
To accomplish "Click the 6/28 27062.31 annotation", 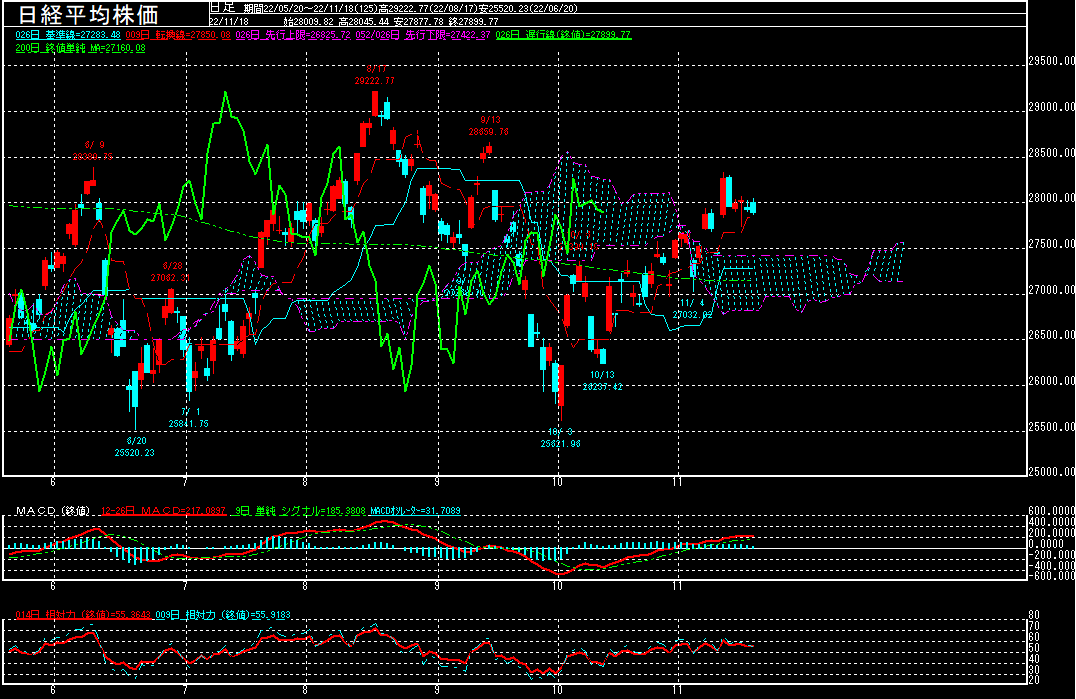I will click(170, 272).
